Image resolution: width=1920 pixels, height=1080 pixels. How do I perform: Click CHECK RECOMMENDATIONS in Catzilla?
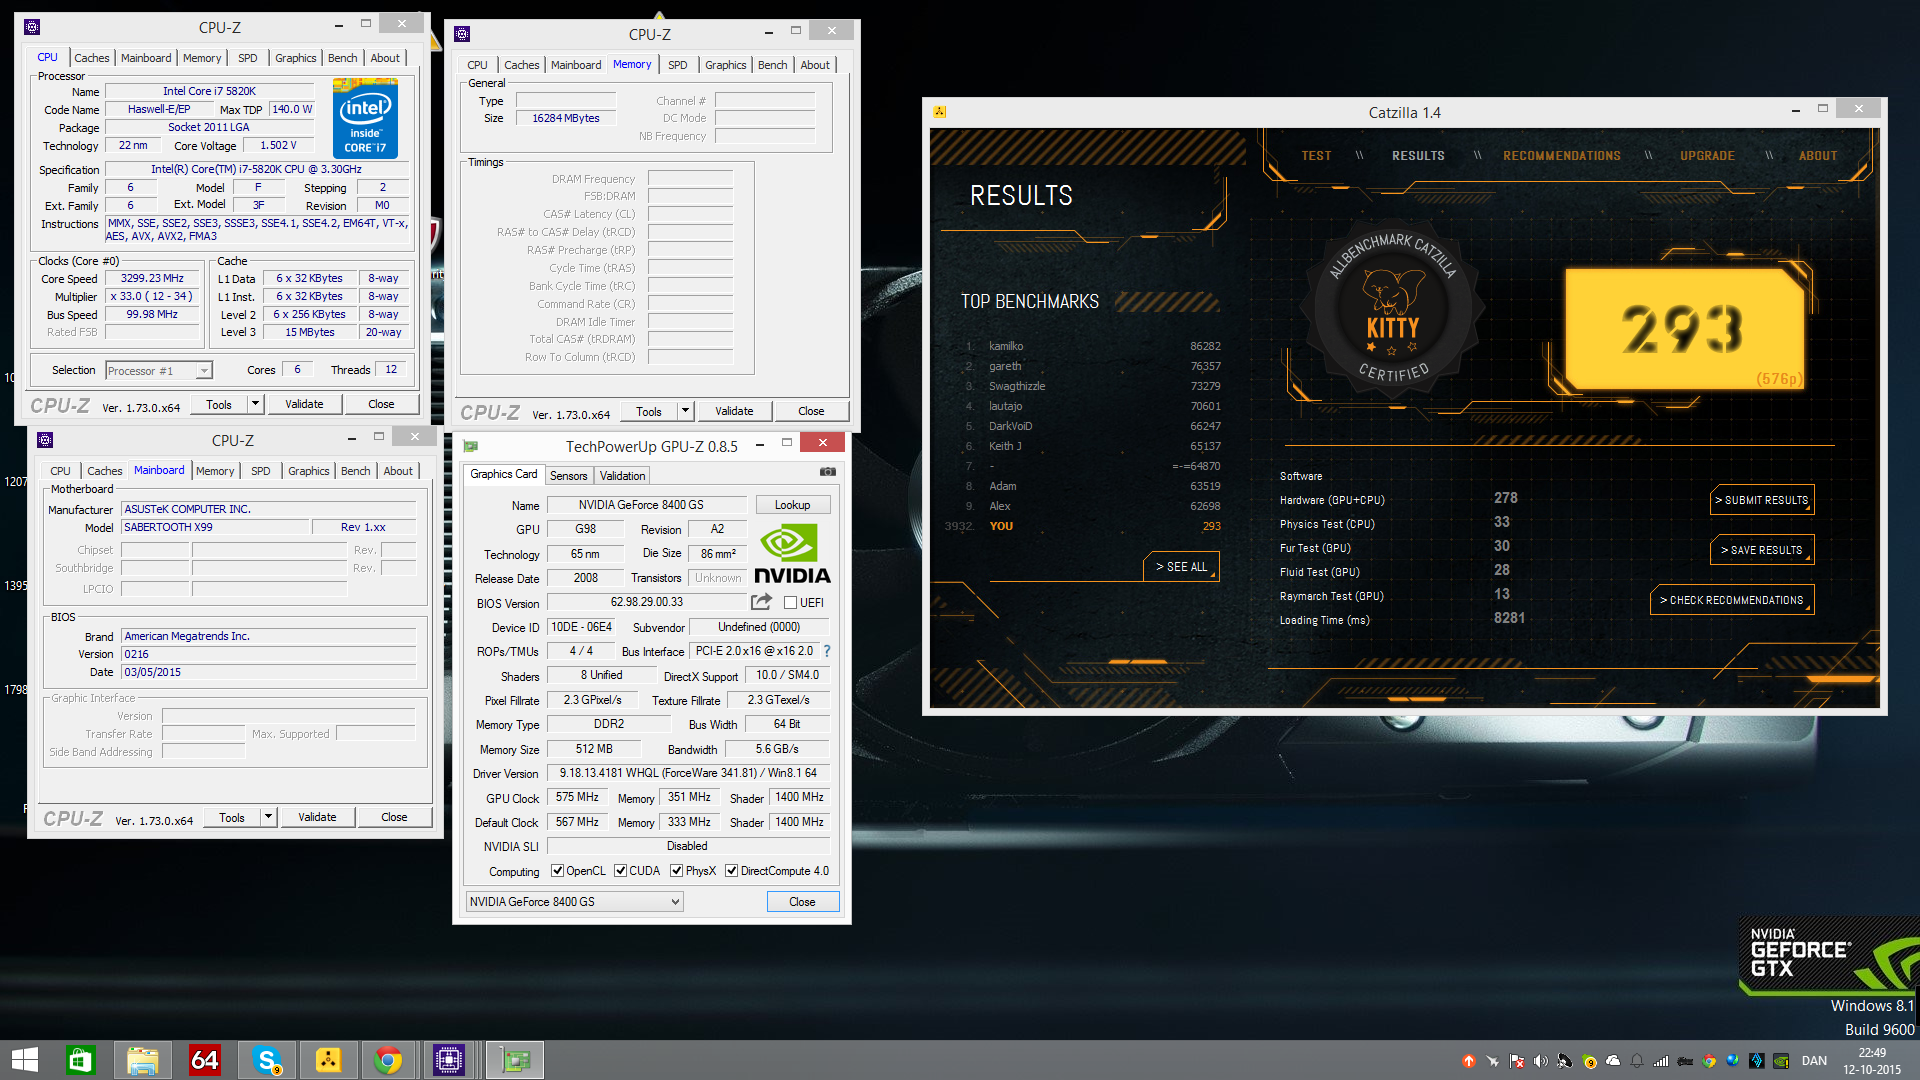click(1731, 600)
